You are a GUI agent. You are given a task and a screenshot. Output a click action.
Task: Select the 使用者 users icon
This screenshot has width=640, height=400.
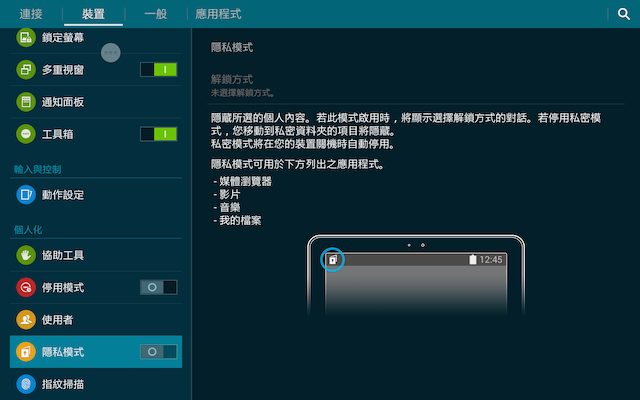point(26,320)
